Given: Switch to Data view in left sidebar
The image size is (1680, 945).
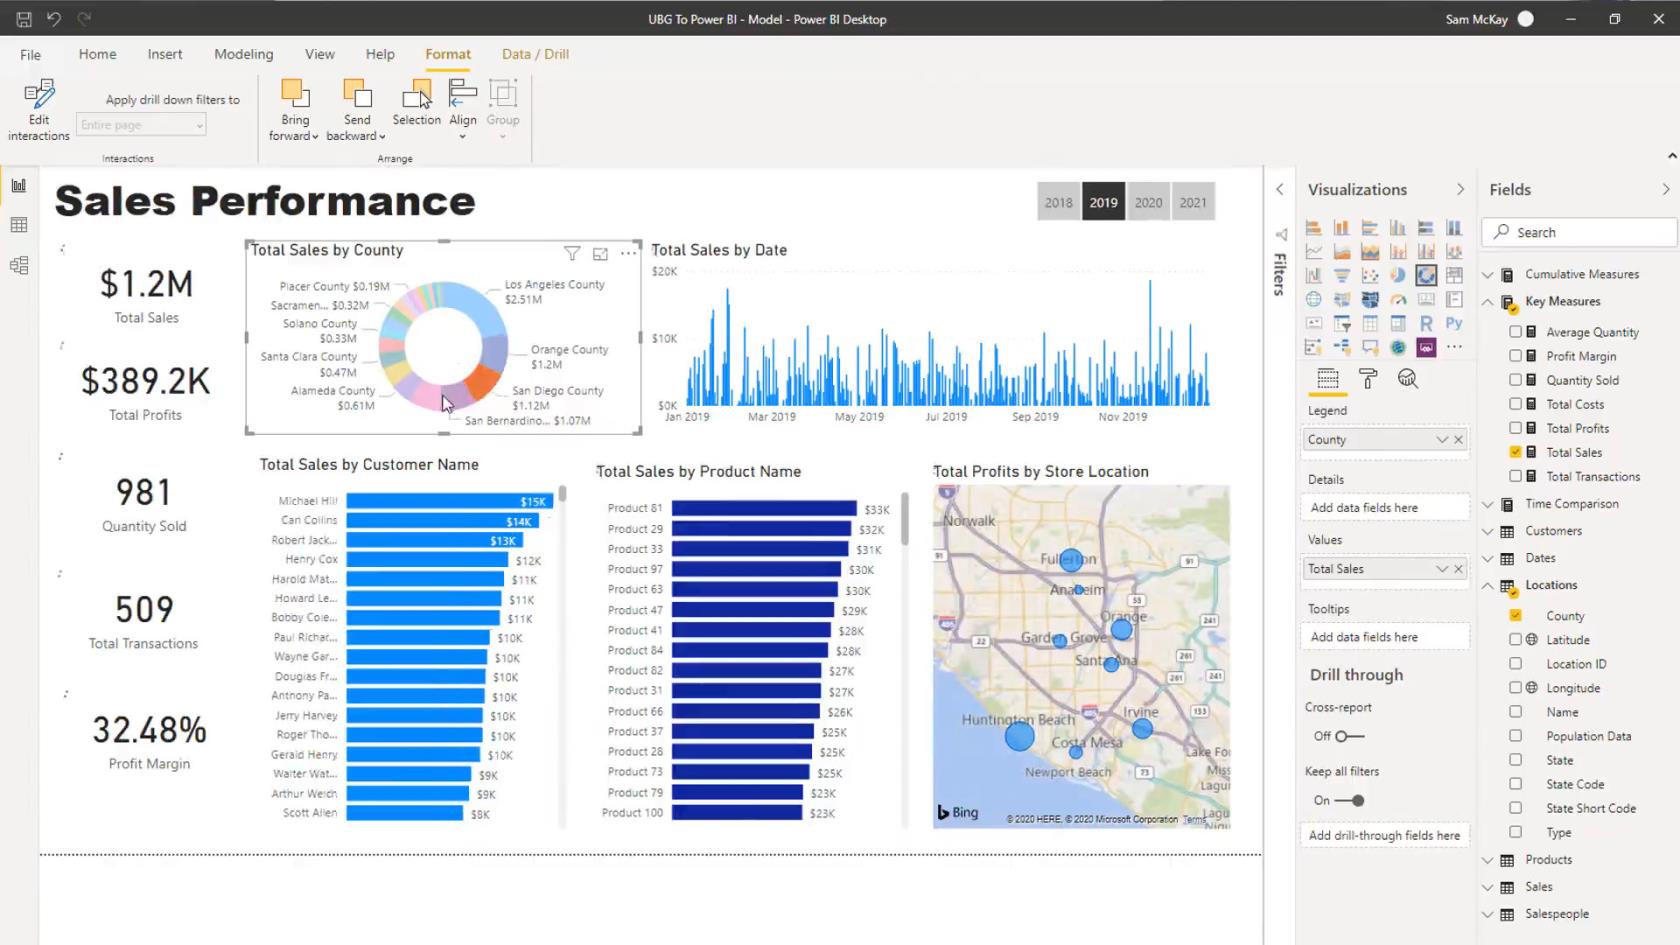Looking at the screenshot, I should coord(19,225).
